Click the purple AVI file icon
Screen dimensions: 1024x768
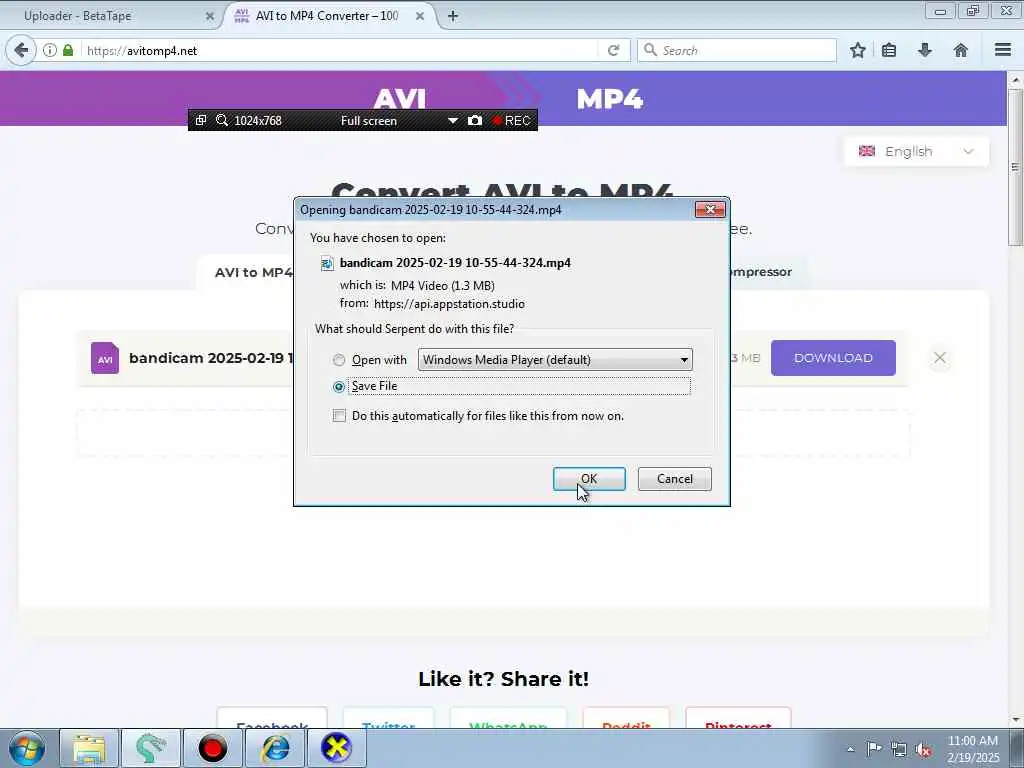tap(104, 358)
